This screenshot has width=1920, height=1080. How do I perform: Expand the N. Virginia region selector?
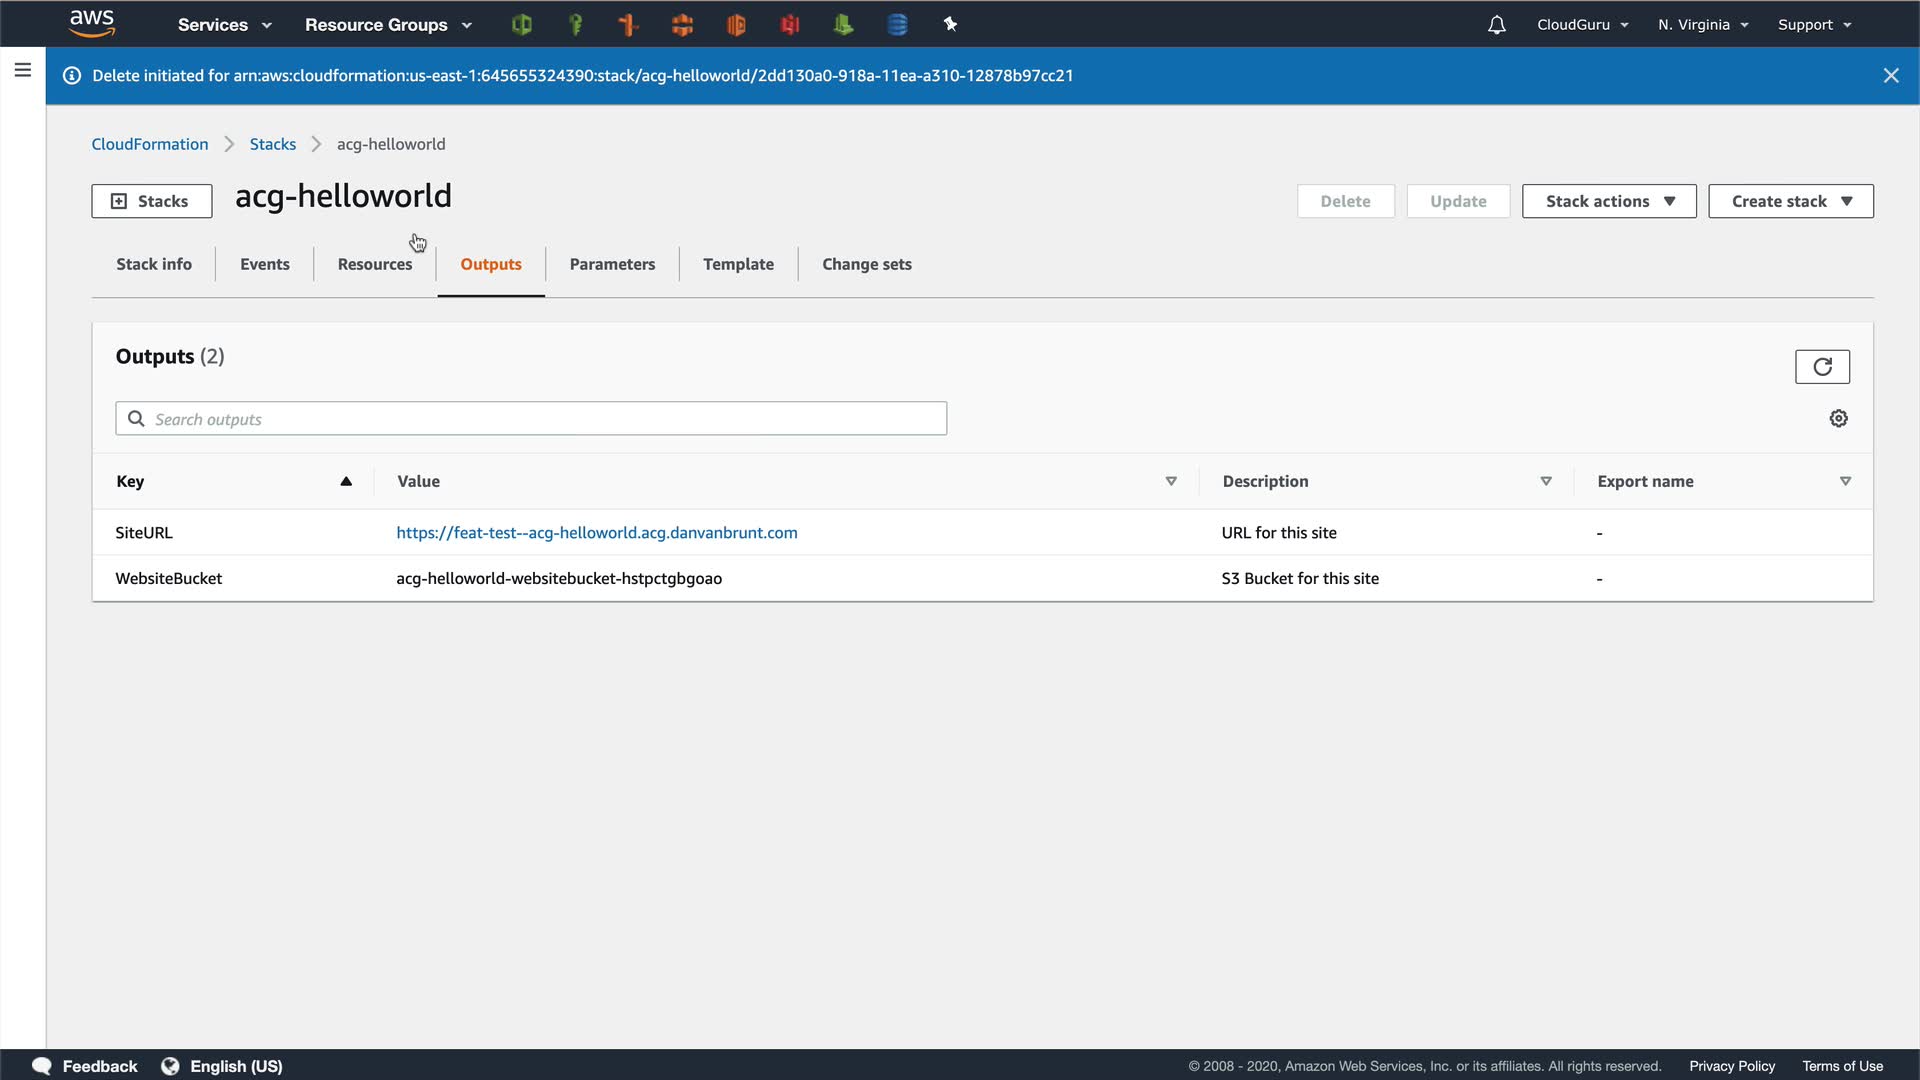pos(1703,25)
